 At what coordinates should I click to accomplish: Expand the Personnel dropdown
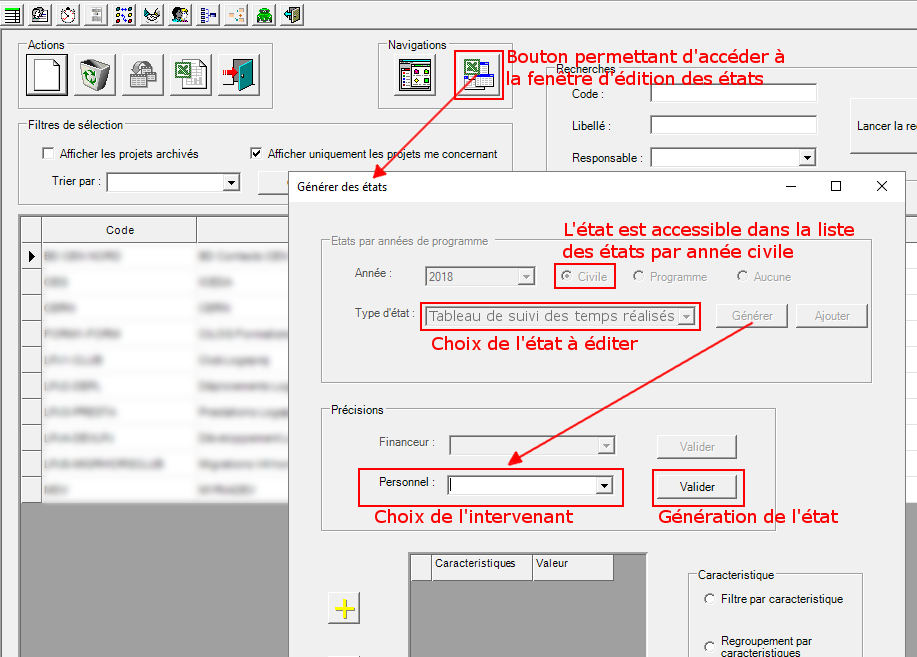[x=604, y=483]
